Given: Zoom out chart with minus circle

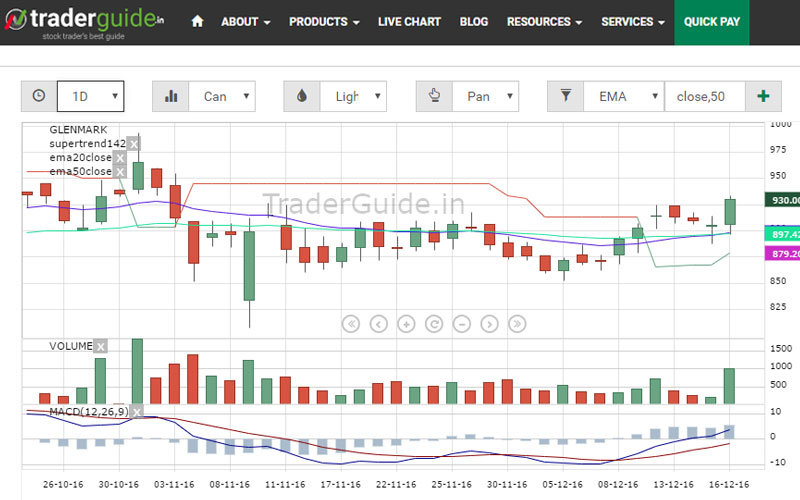Looking at the screenshot, I should (x=462, y=324).
